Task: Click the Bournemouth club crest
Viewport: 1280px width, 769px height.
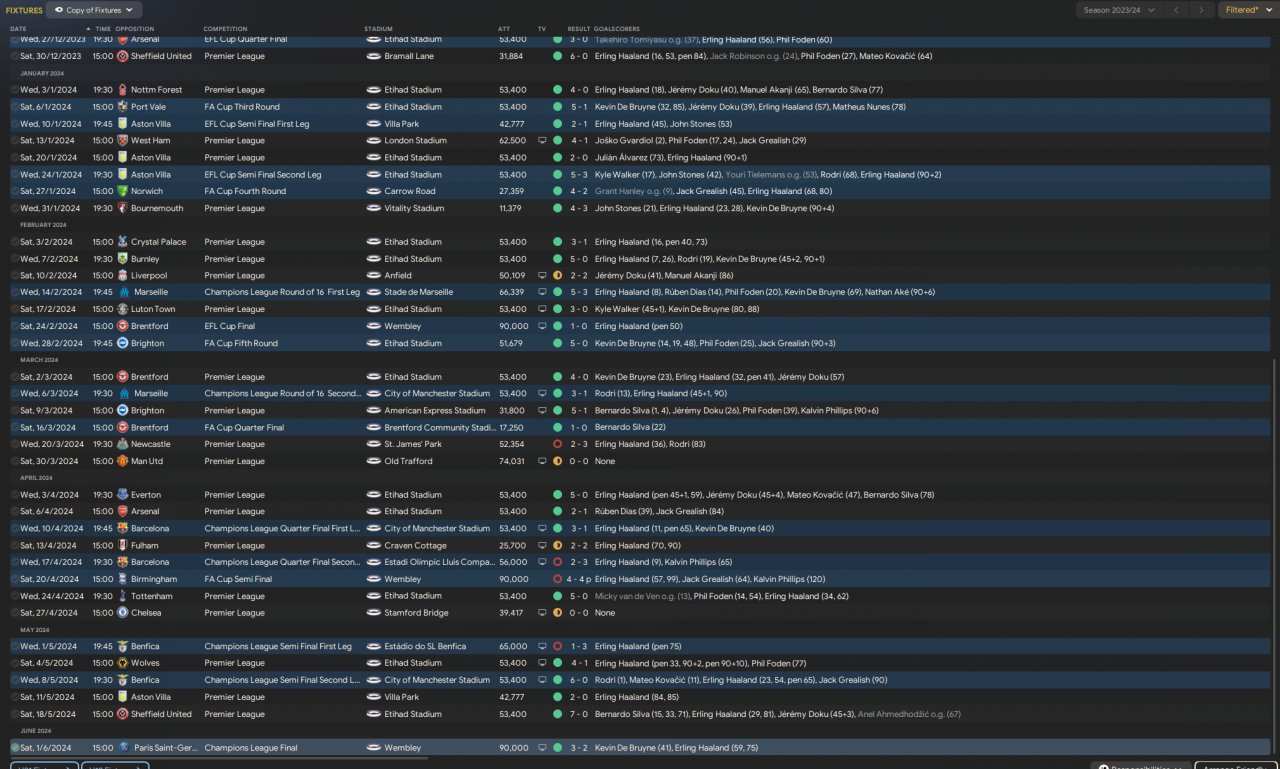Action: (x=123, y=208)
